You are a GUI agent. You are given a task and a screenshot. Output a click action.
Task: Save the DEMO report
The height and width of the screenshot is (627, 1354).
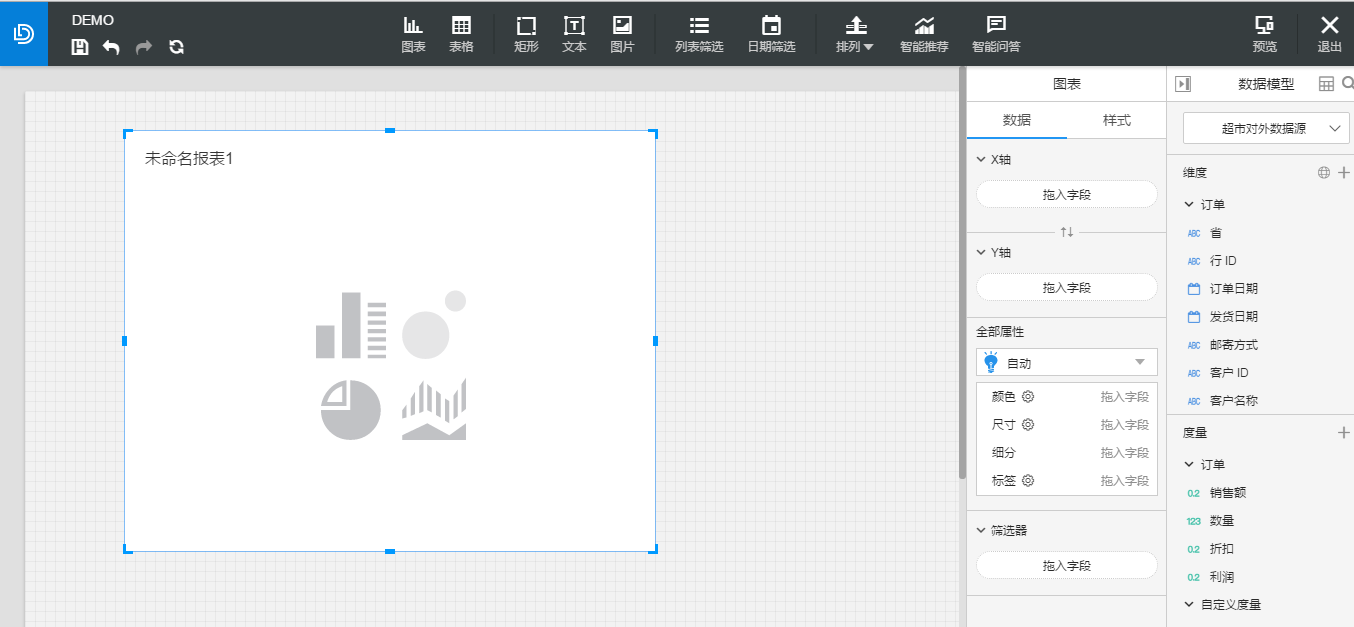pos(80,47)
